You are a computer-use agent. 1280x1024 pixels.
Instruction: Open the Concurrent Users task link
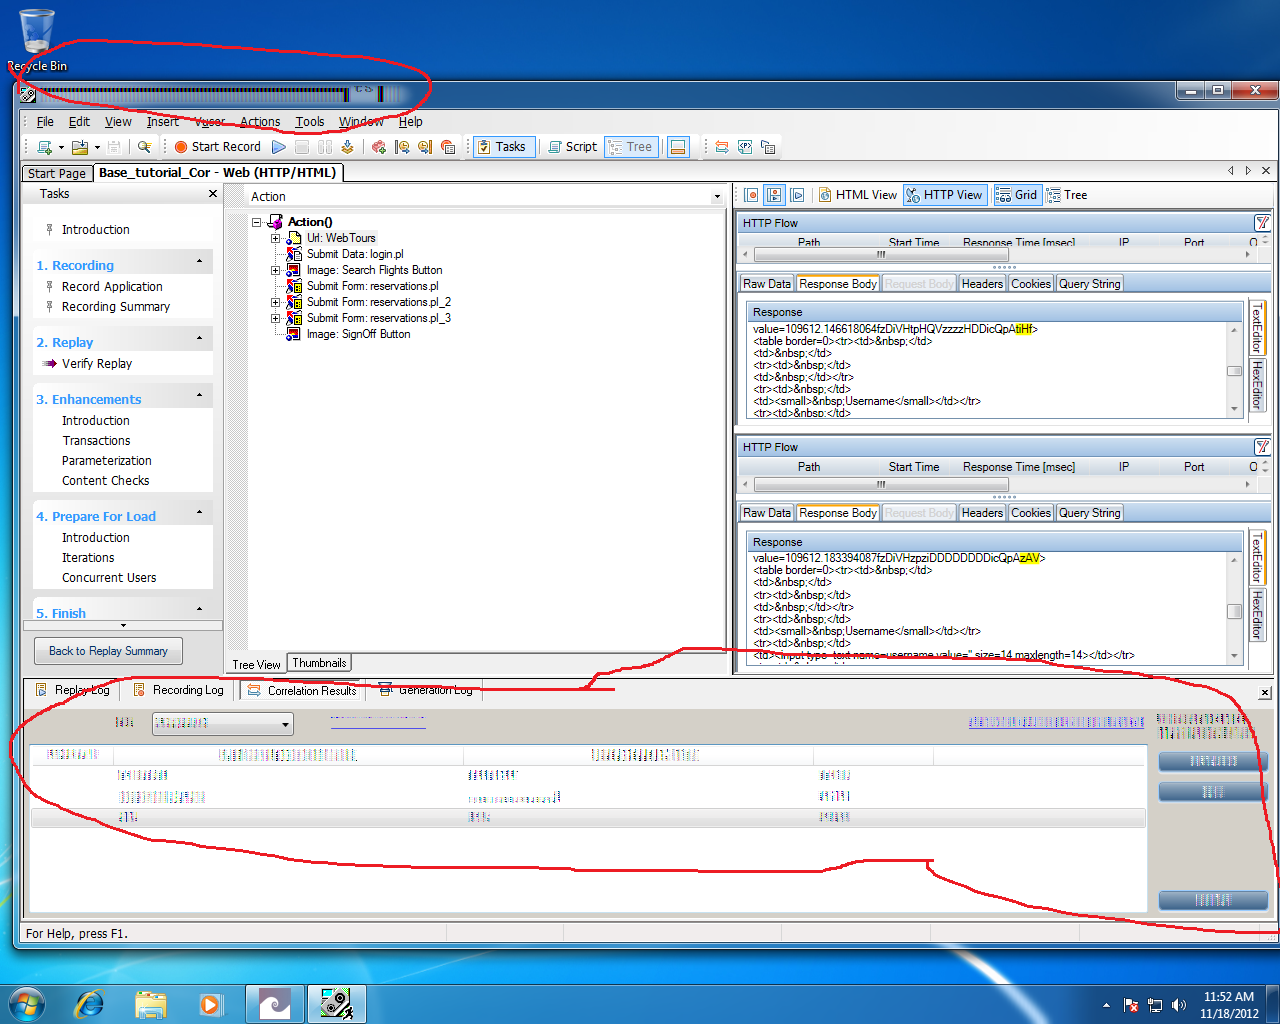[x=109, y=578]
